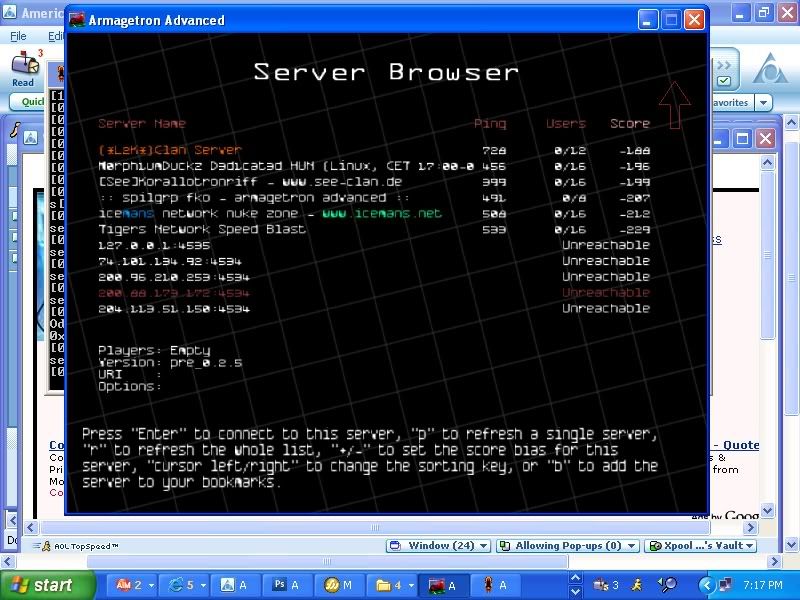Click the AOL outer vertical scrollbar up arrow
The width and height of the screenshot is (800, 600).
click(x=791, y=122)
